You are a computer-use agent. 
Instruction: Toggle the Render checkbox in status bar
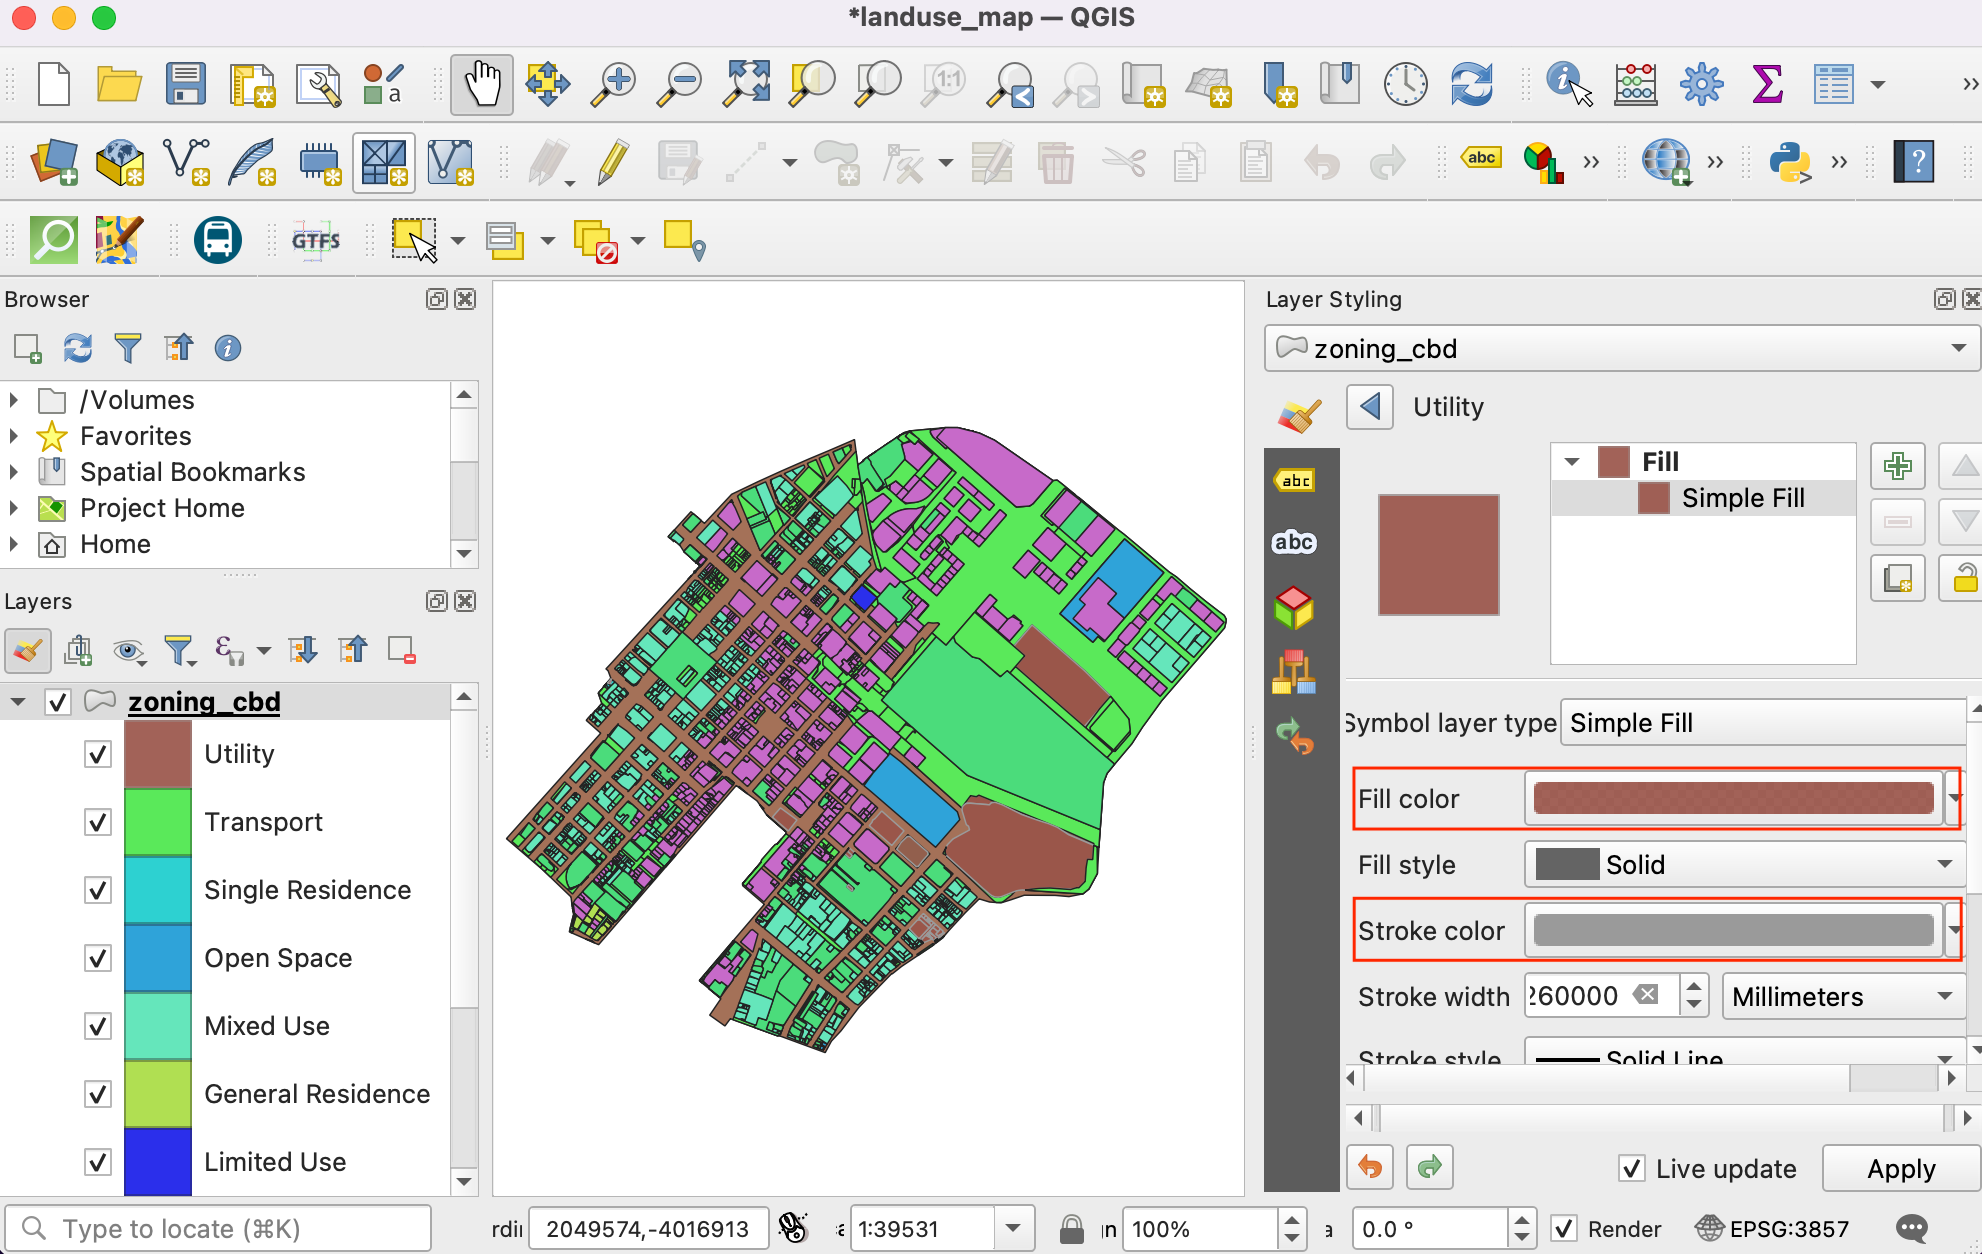(x=1564, y=1228)
